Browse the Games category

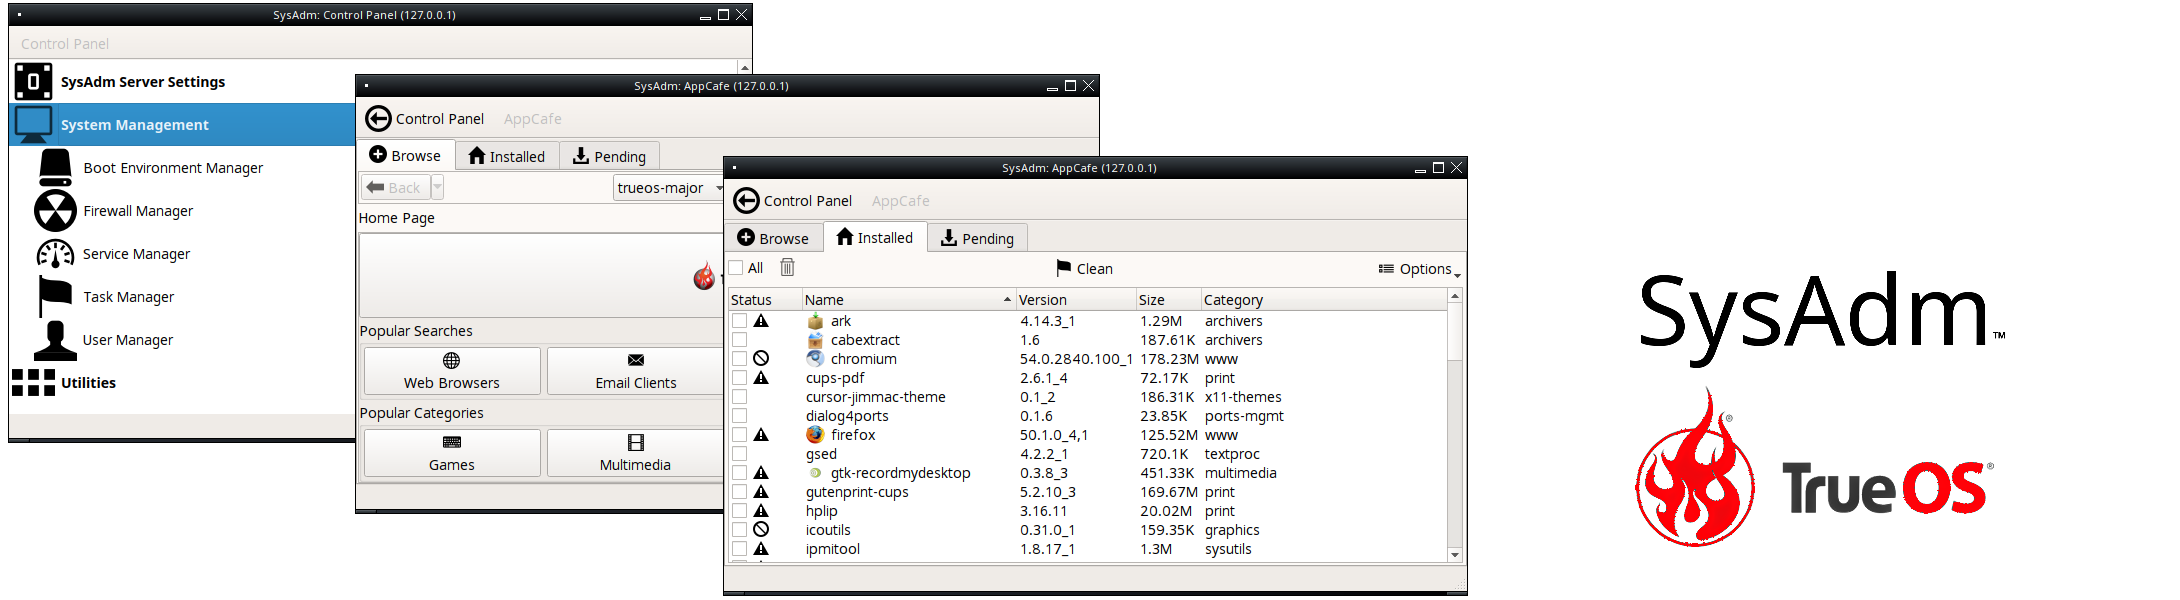coord(452,453)
